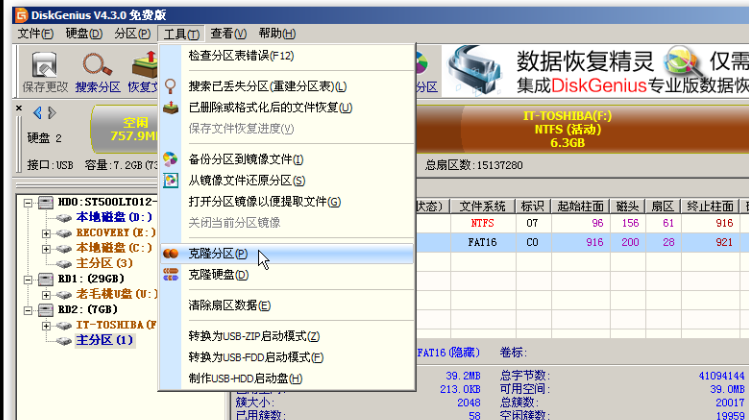This screenshot has height=420, width=749.
Task: Choose 克隆硬盘(D) menu entry
Action: (287, 275)
